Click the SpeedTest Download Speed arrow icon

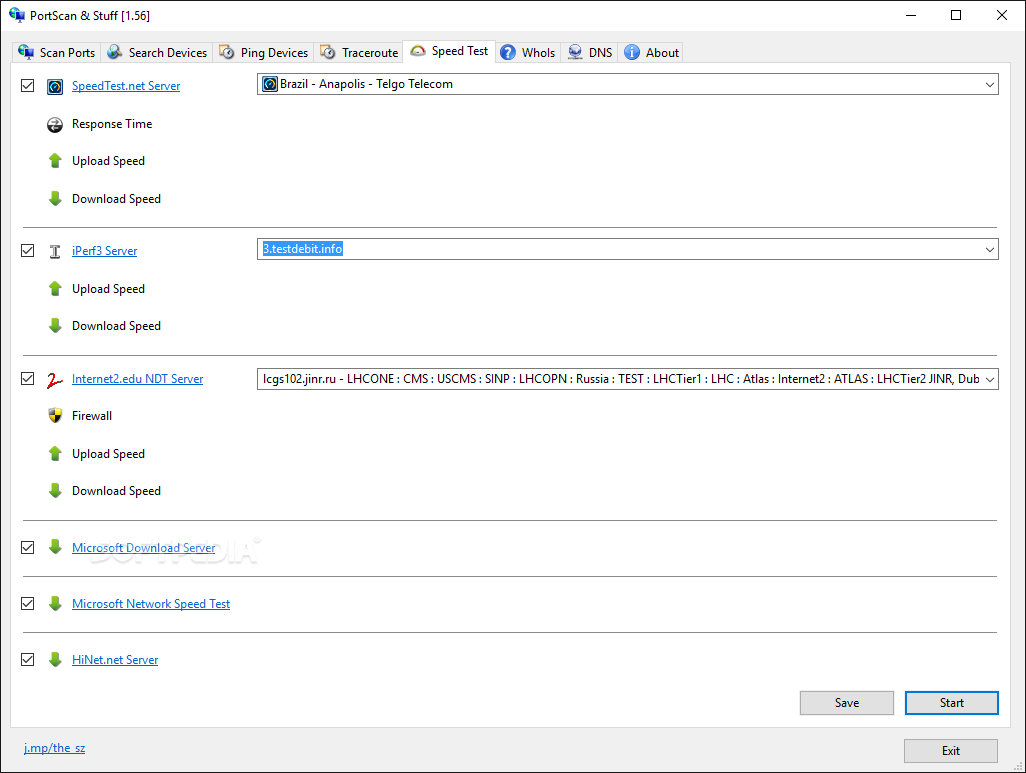click(55, 198)
